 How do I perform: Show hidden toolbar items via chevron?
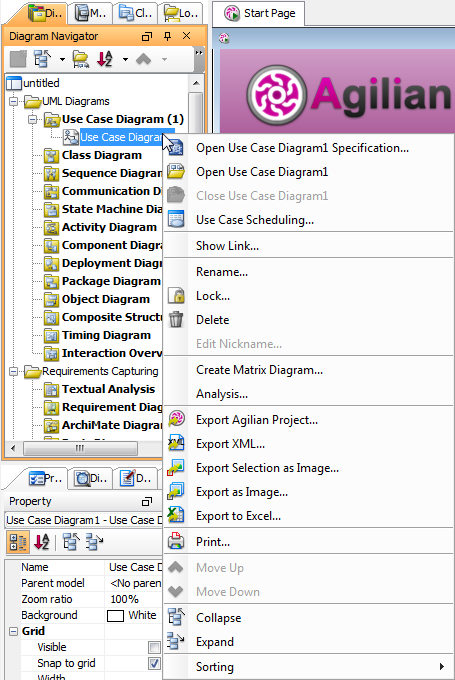pos(199,53)
